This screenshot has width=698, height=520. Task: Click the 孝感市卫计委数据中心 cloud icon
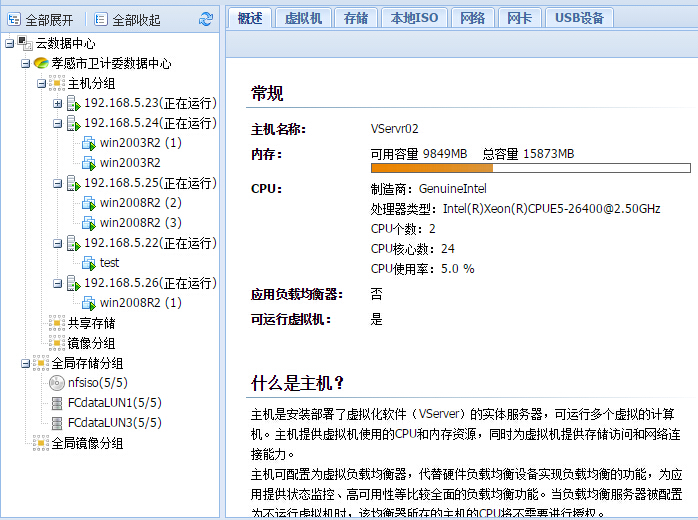(41, 63)
